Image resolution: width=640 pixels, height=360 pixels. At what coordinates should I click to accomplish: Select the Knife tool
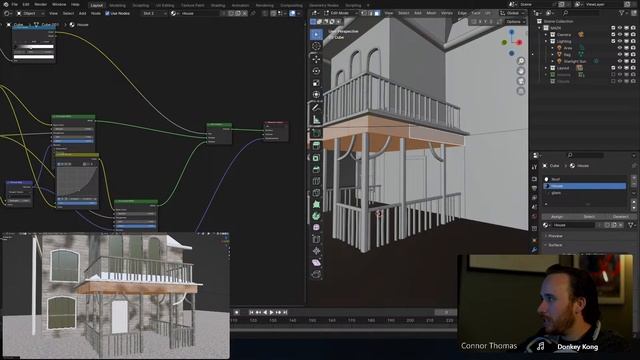[316, 193]
